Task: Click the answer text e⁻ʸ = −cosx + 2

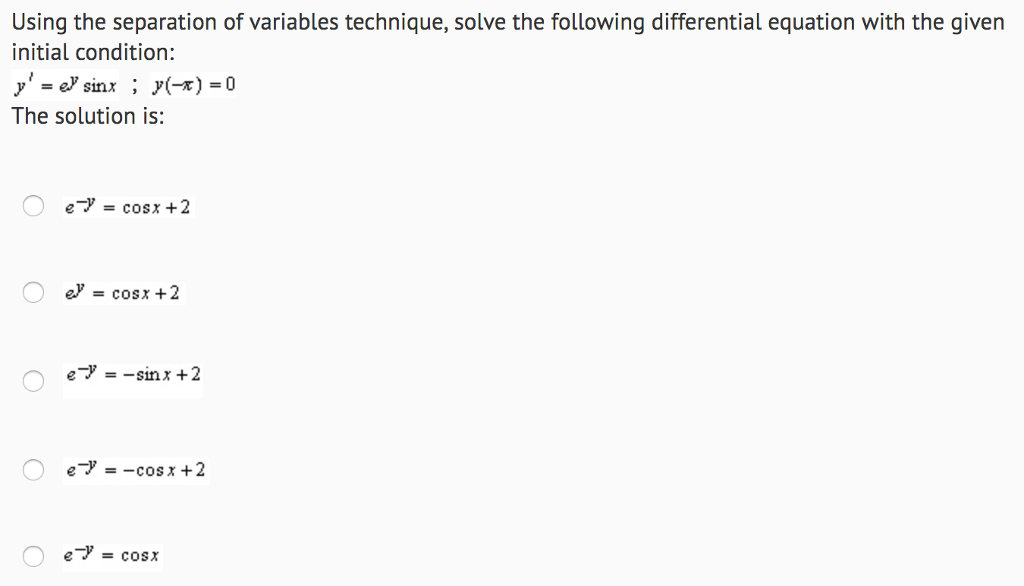Action: pos(135,470)
